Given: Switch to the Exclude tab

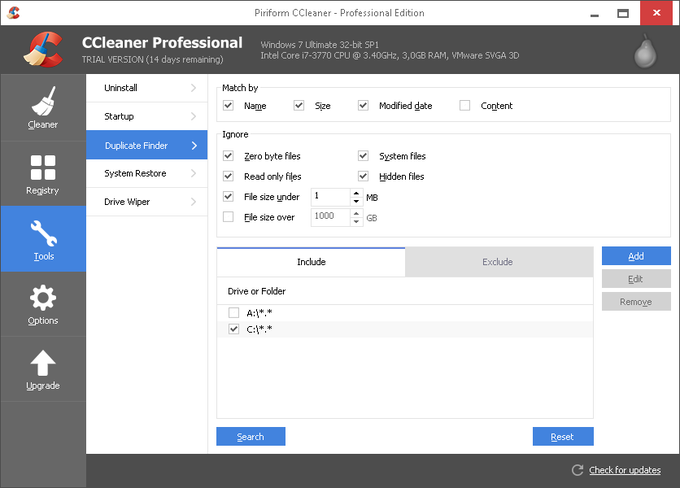Looking at the screenshot, I should [497, 262].
